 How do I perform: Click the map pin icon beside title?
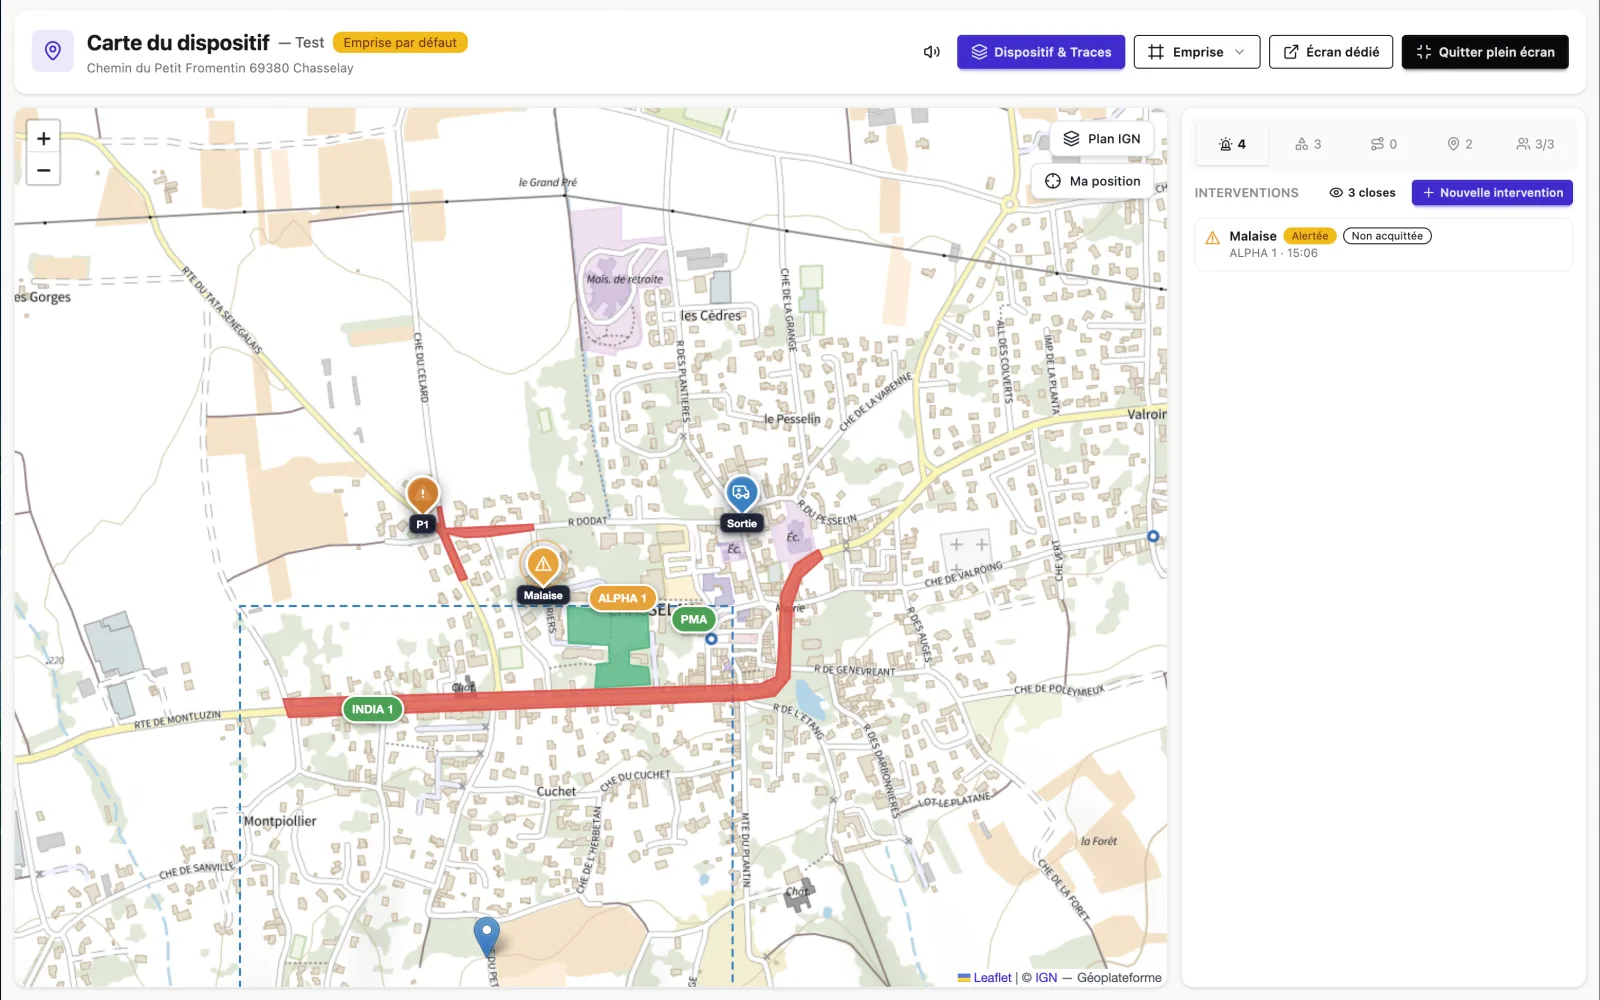pos(53,51)
